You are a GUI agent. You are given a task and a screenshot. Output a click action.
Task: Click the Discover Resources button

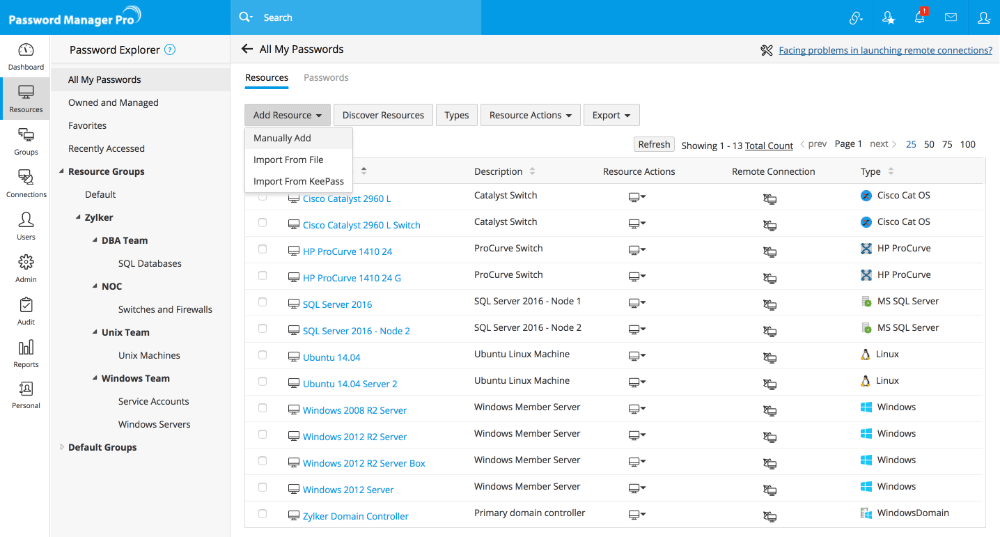383,115
